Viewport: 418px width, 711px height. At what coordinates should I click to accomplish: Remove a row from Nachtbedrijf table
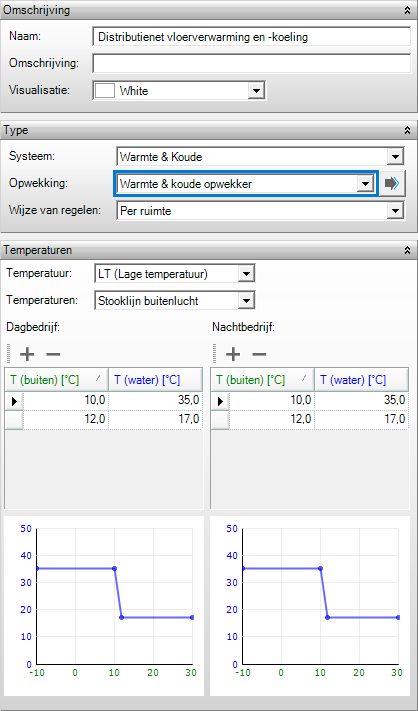(259, 354)
